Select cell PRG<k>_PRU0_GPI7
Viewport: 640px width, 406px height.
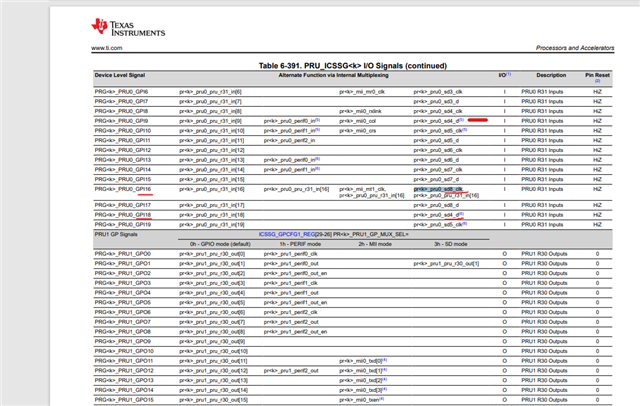pos(121,102)
